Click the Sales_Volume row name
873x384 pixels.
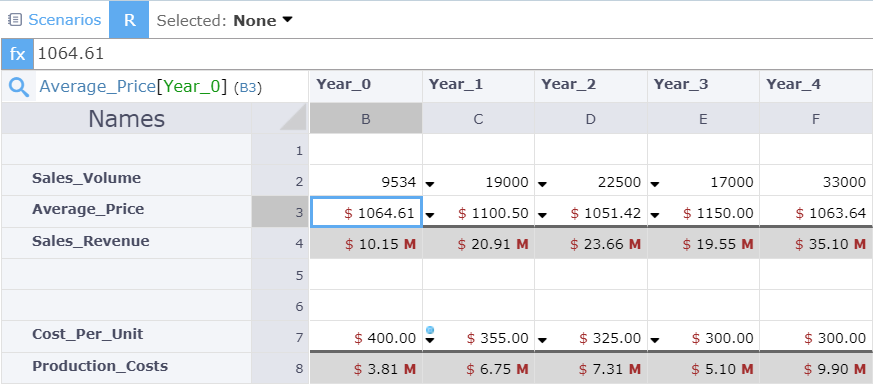click(86, 178)
